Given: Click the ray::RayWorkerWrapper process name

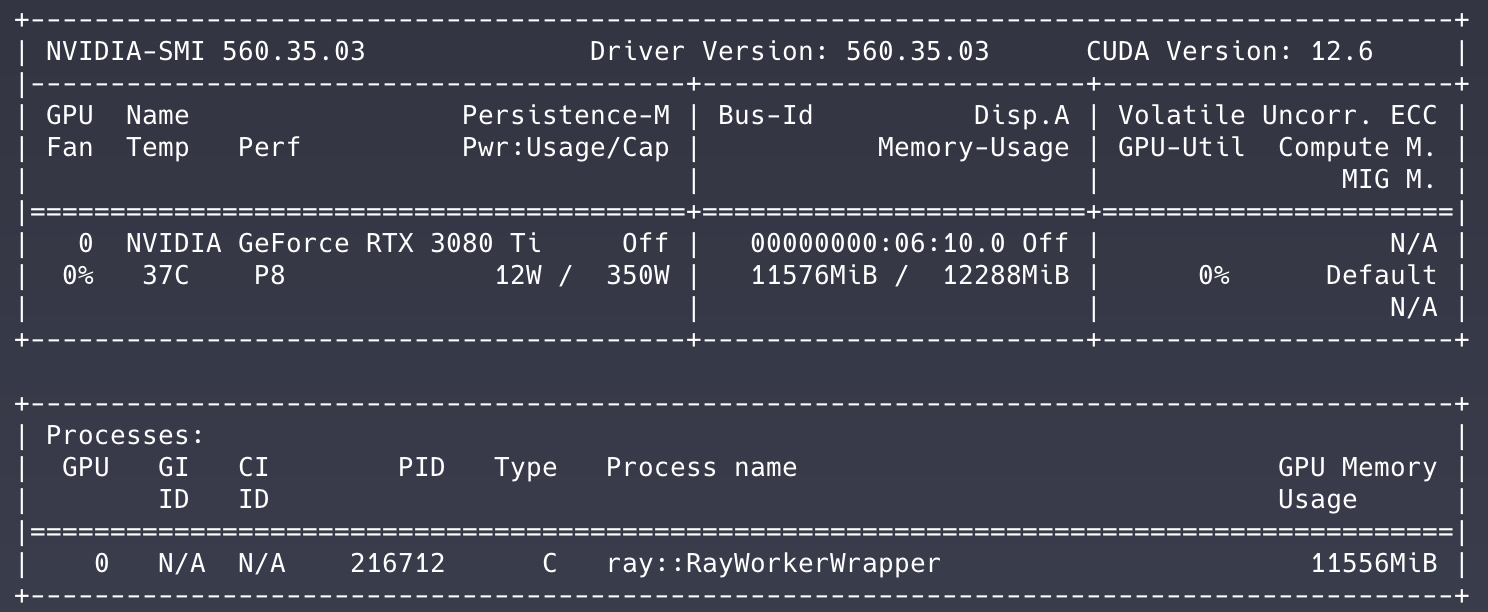Looking at the screenshot, I should (x=773, y=564).
